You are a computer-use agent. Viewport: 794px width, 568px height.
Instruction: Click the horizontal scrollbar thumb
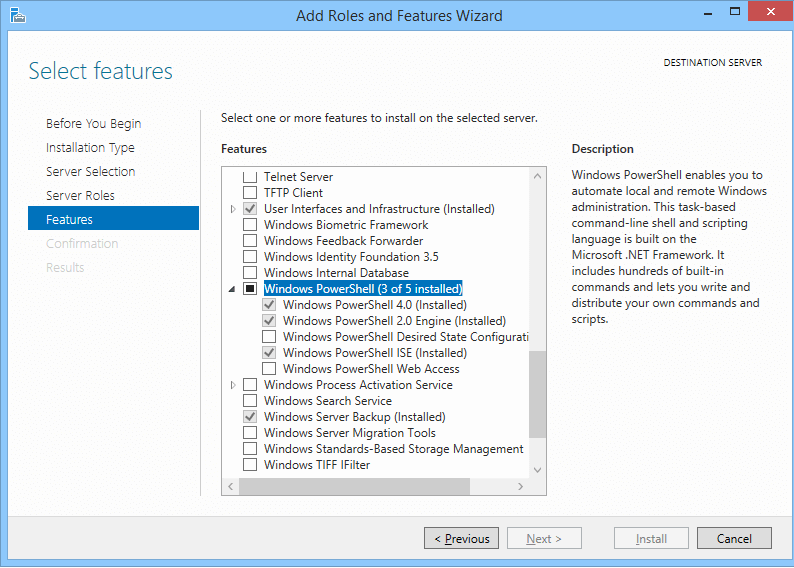point(354,486)
